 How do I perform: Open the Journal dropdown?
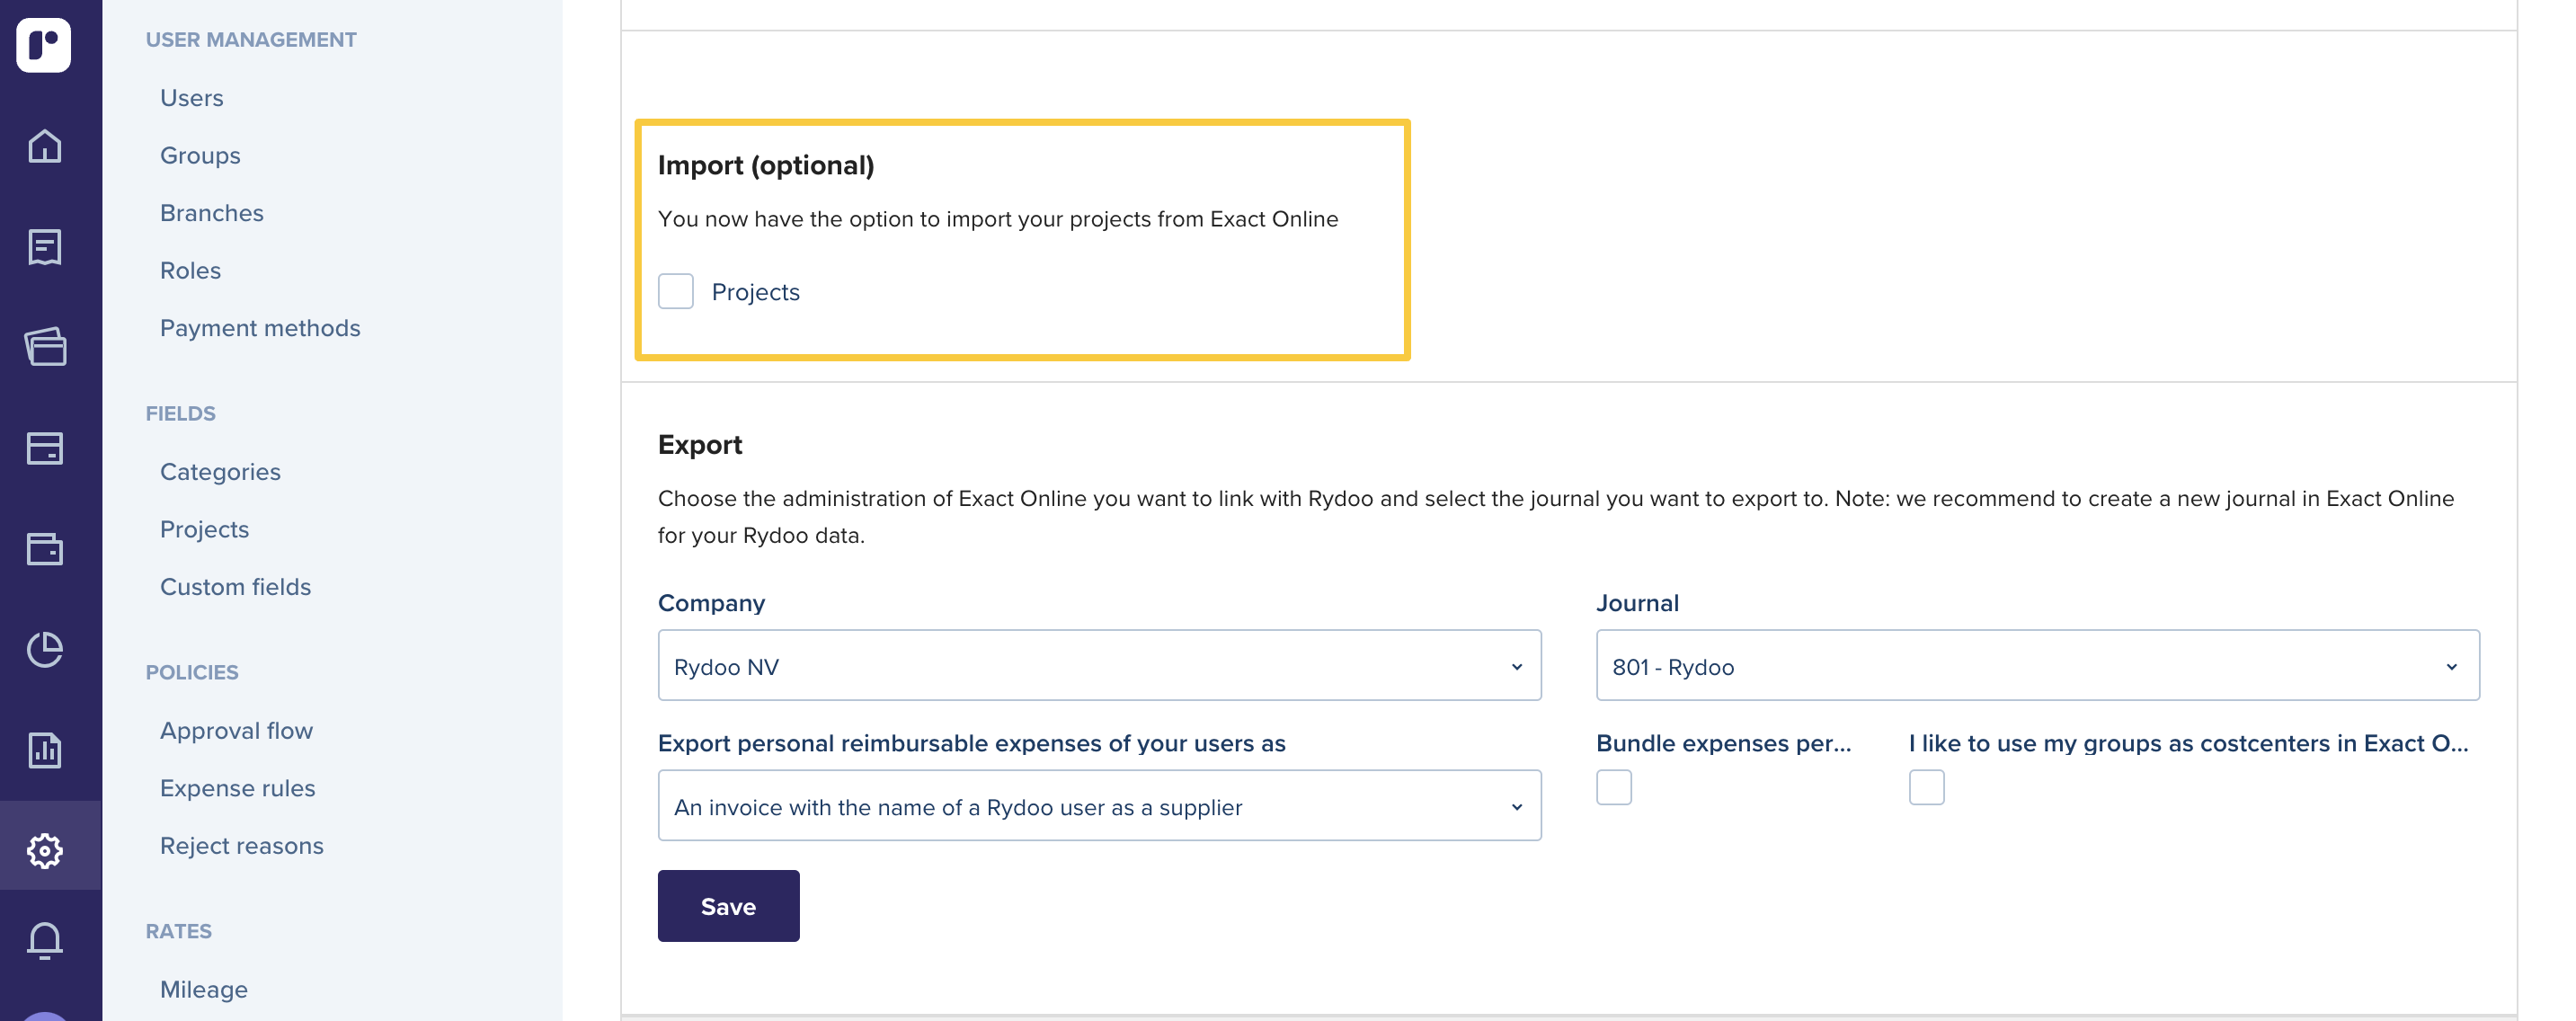tap(2036, 666)
